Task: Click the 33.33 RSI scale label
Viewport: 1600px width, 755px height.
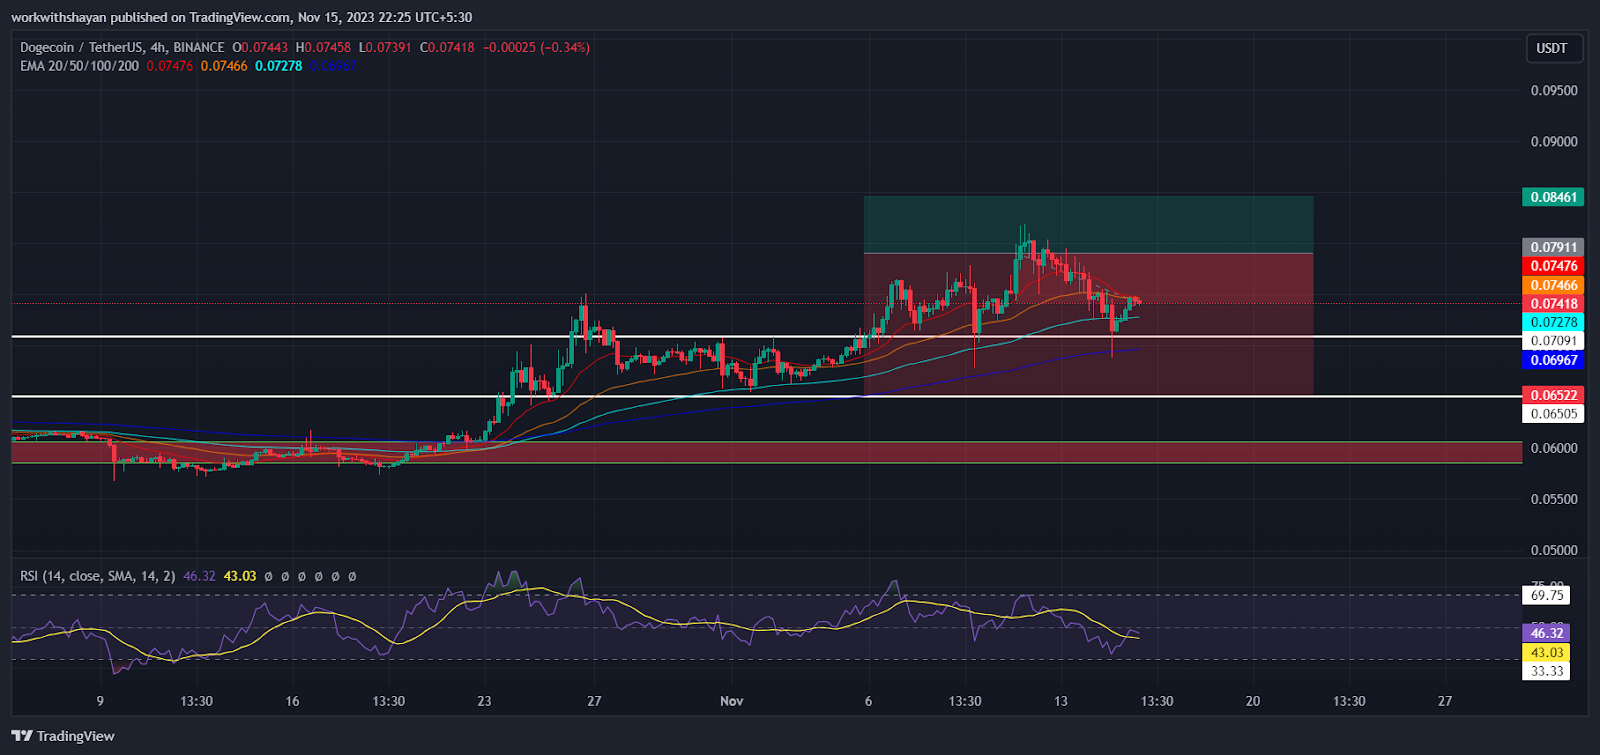Action: click(x=1547, y=671)
